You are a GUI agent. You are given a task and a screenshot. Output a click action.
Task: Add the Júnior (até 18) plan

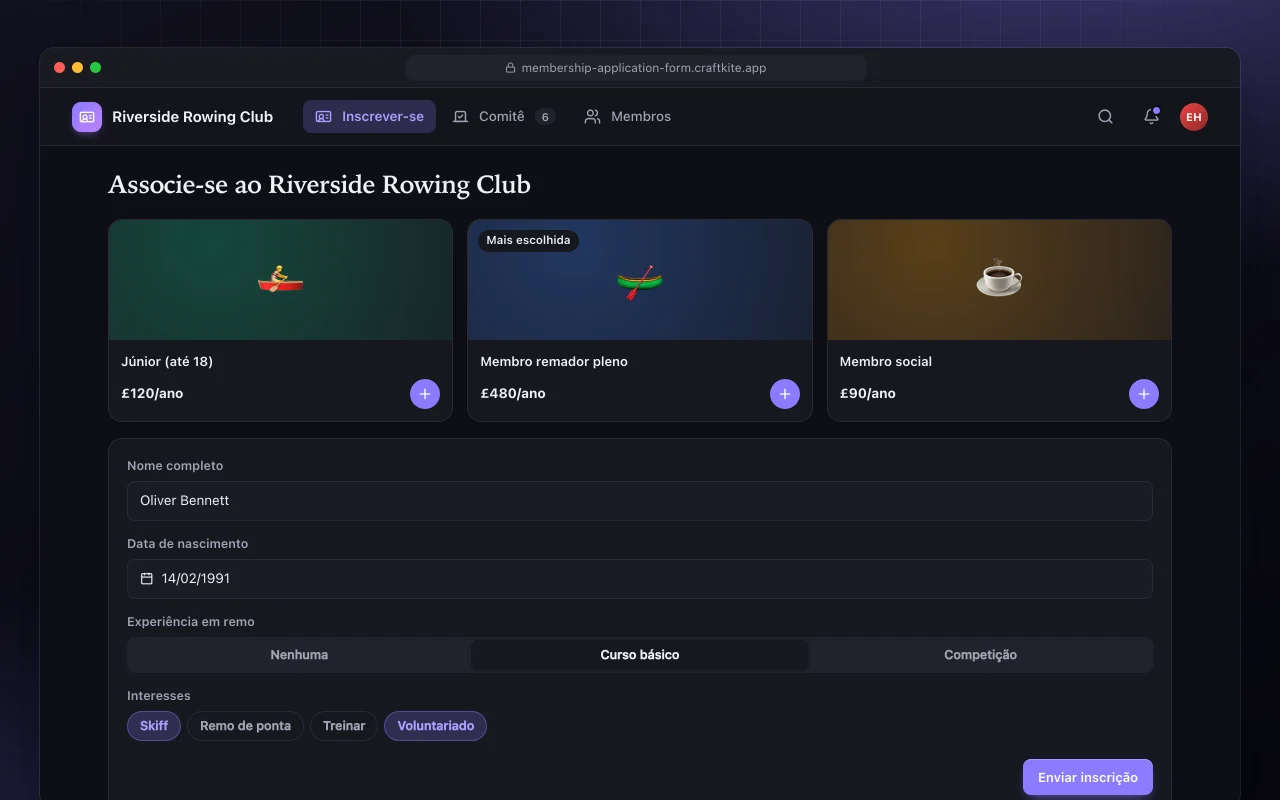[425, 394]
